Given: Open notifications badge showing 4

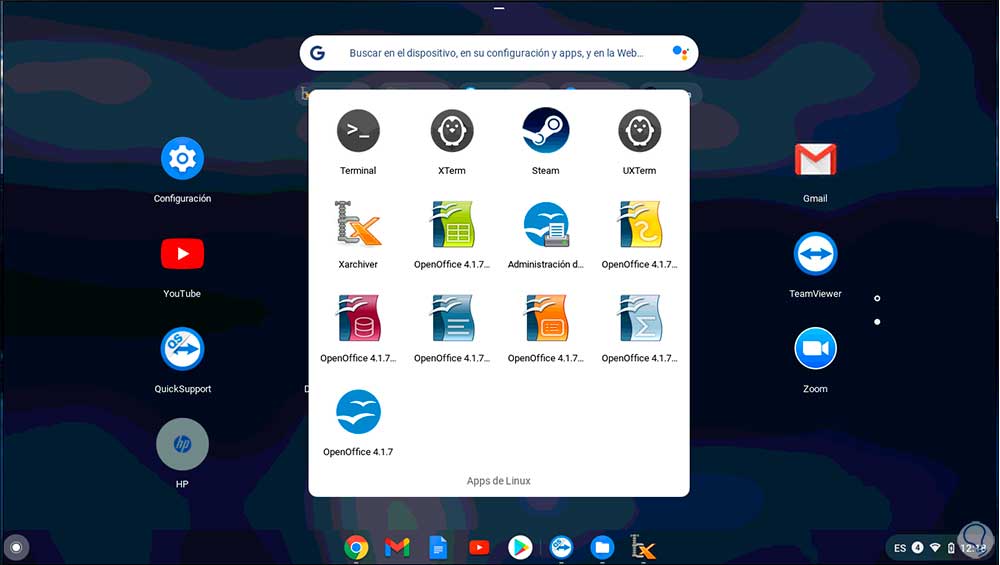Looking at the screenshot, I should click(917, 547).
